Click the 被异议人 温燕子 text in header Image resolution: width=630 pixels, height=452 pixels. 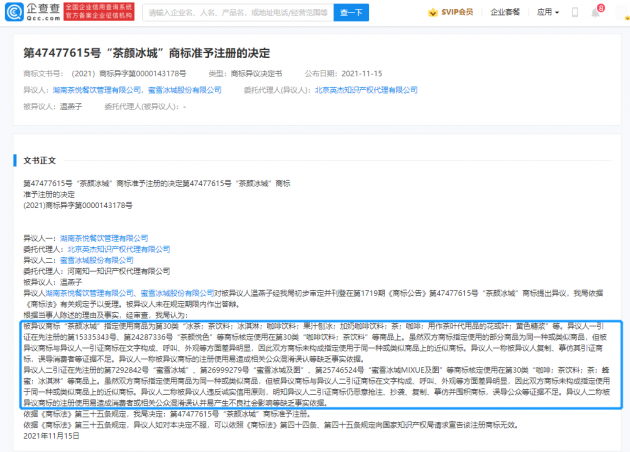(53, 106)
